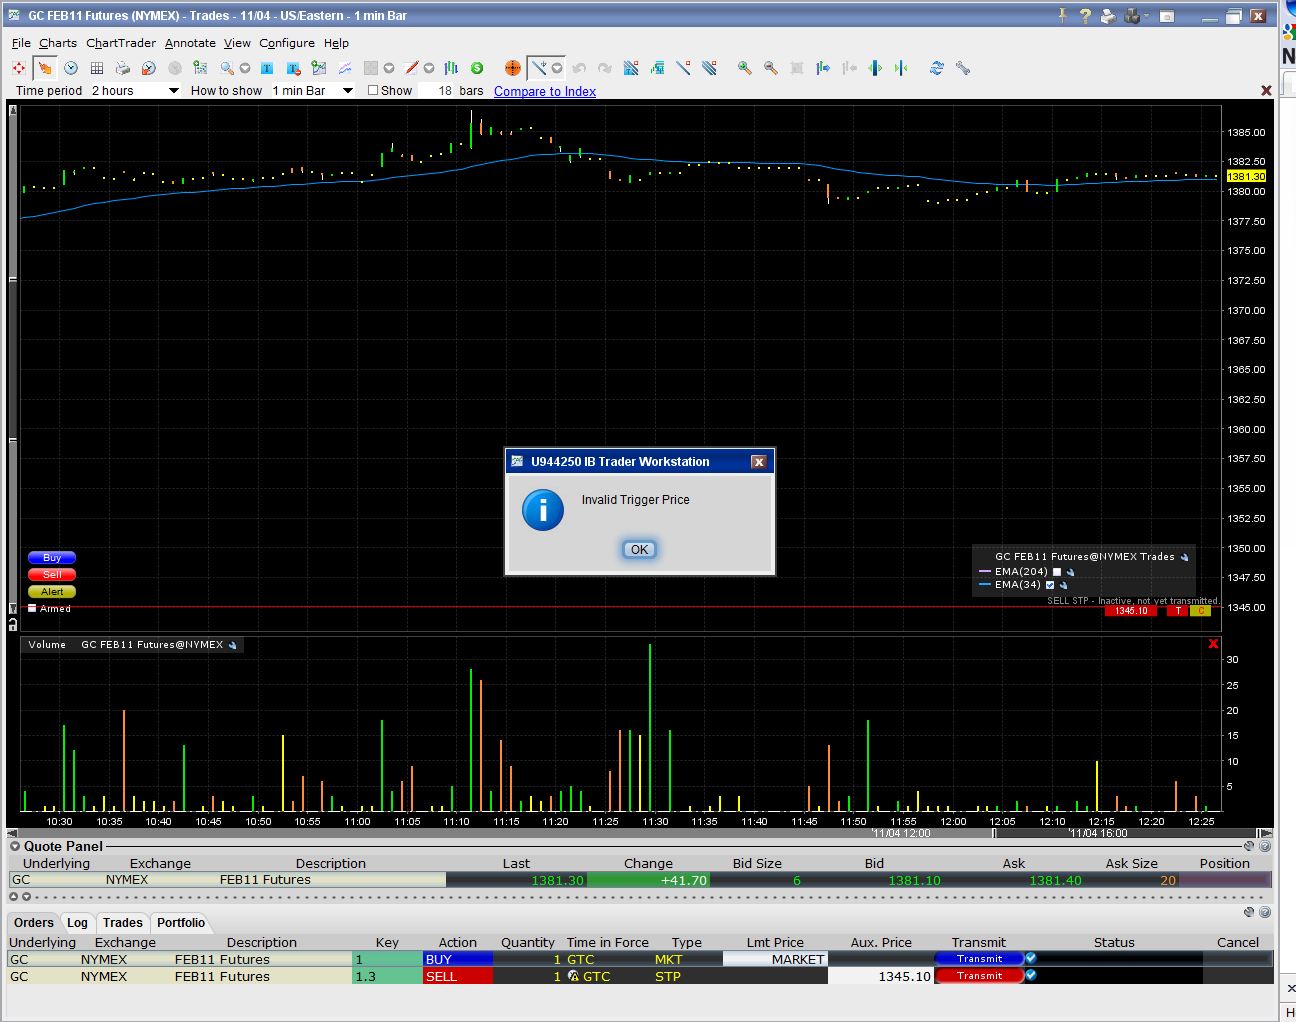This screenshot has width=1296, height=1022.
Task: Disable the EMA(34) indicator checkbox
Action: tap(1049, 585)
